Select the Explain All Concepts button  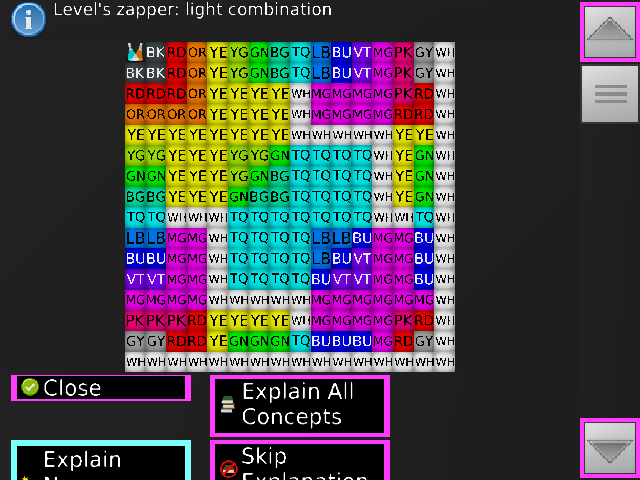(x=299, y=405)
